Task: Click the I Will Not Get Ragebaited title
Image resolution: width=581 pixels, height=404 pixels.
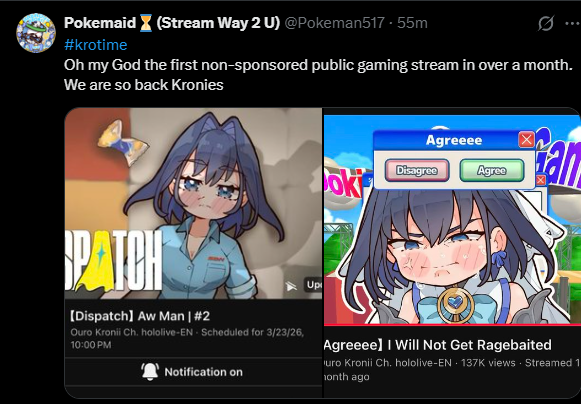Action: point(469,345)
